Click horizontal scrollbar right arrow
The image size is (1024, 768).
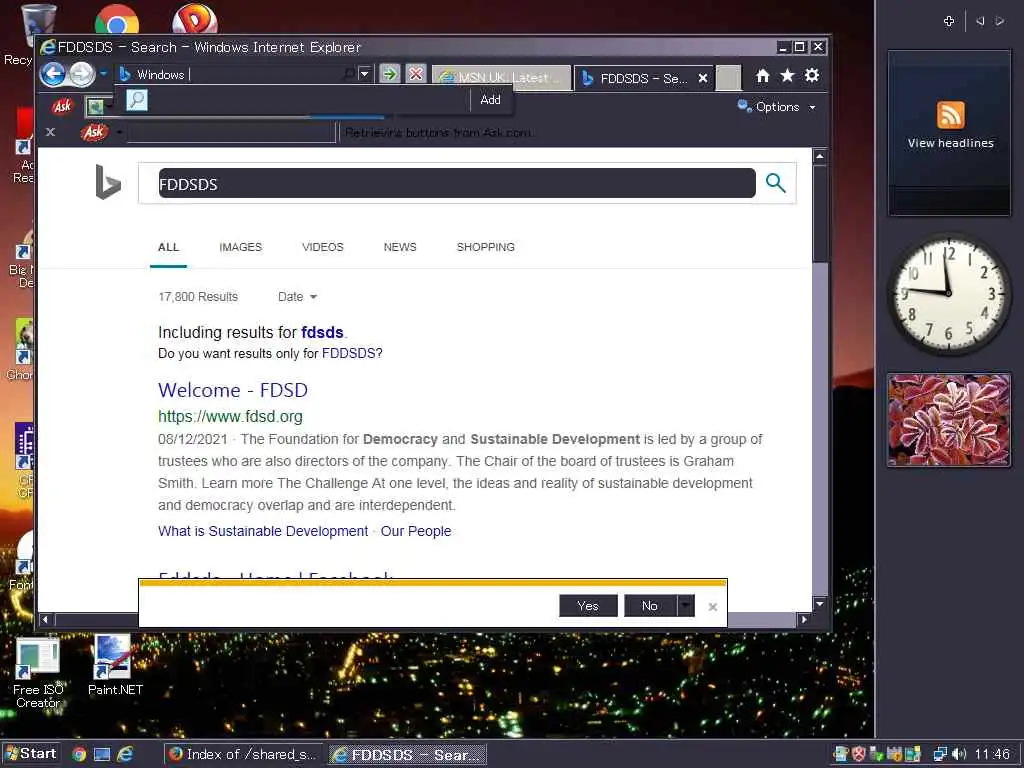tap(804, 619)
